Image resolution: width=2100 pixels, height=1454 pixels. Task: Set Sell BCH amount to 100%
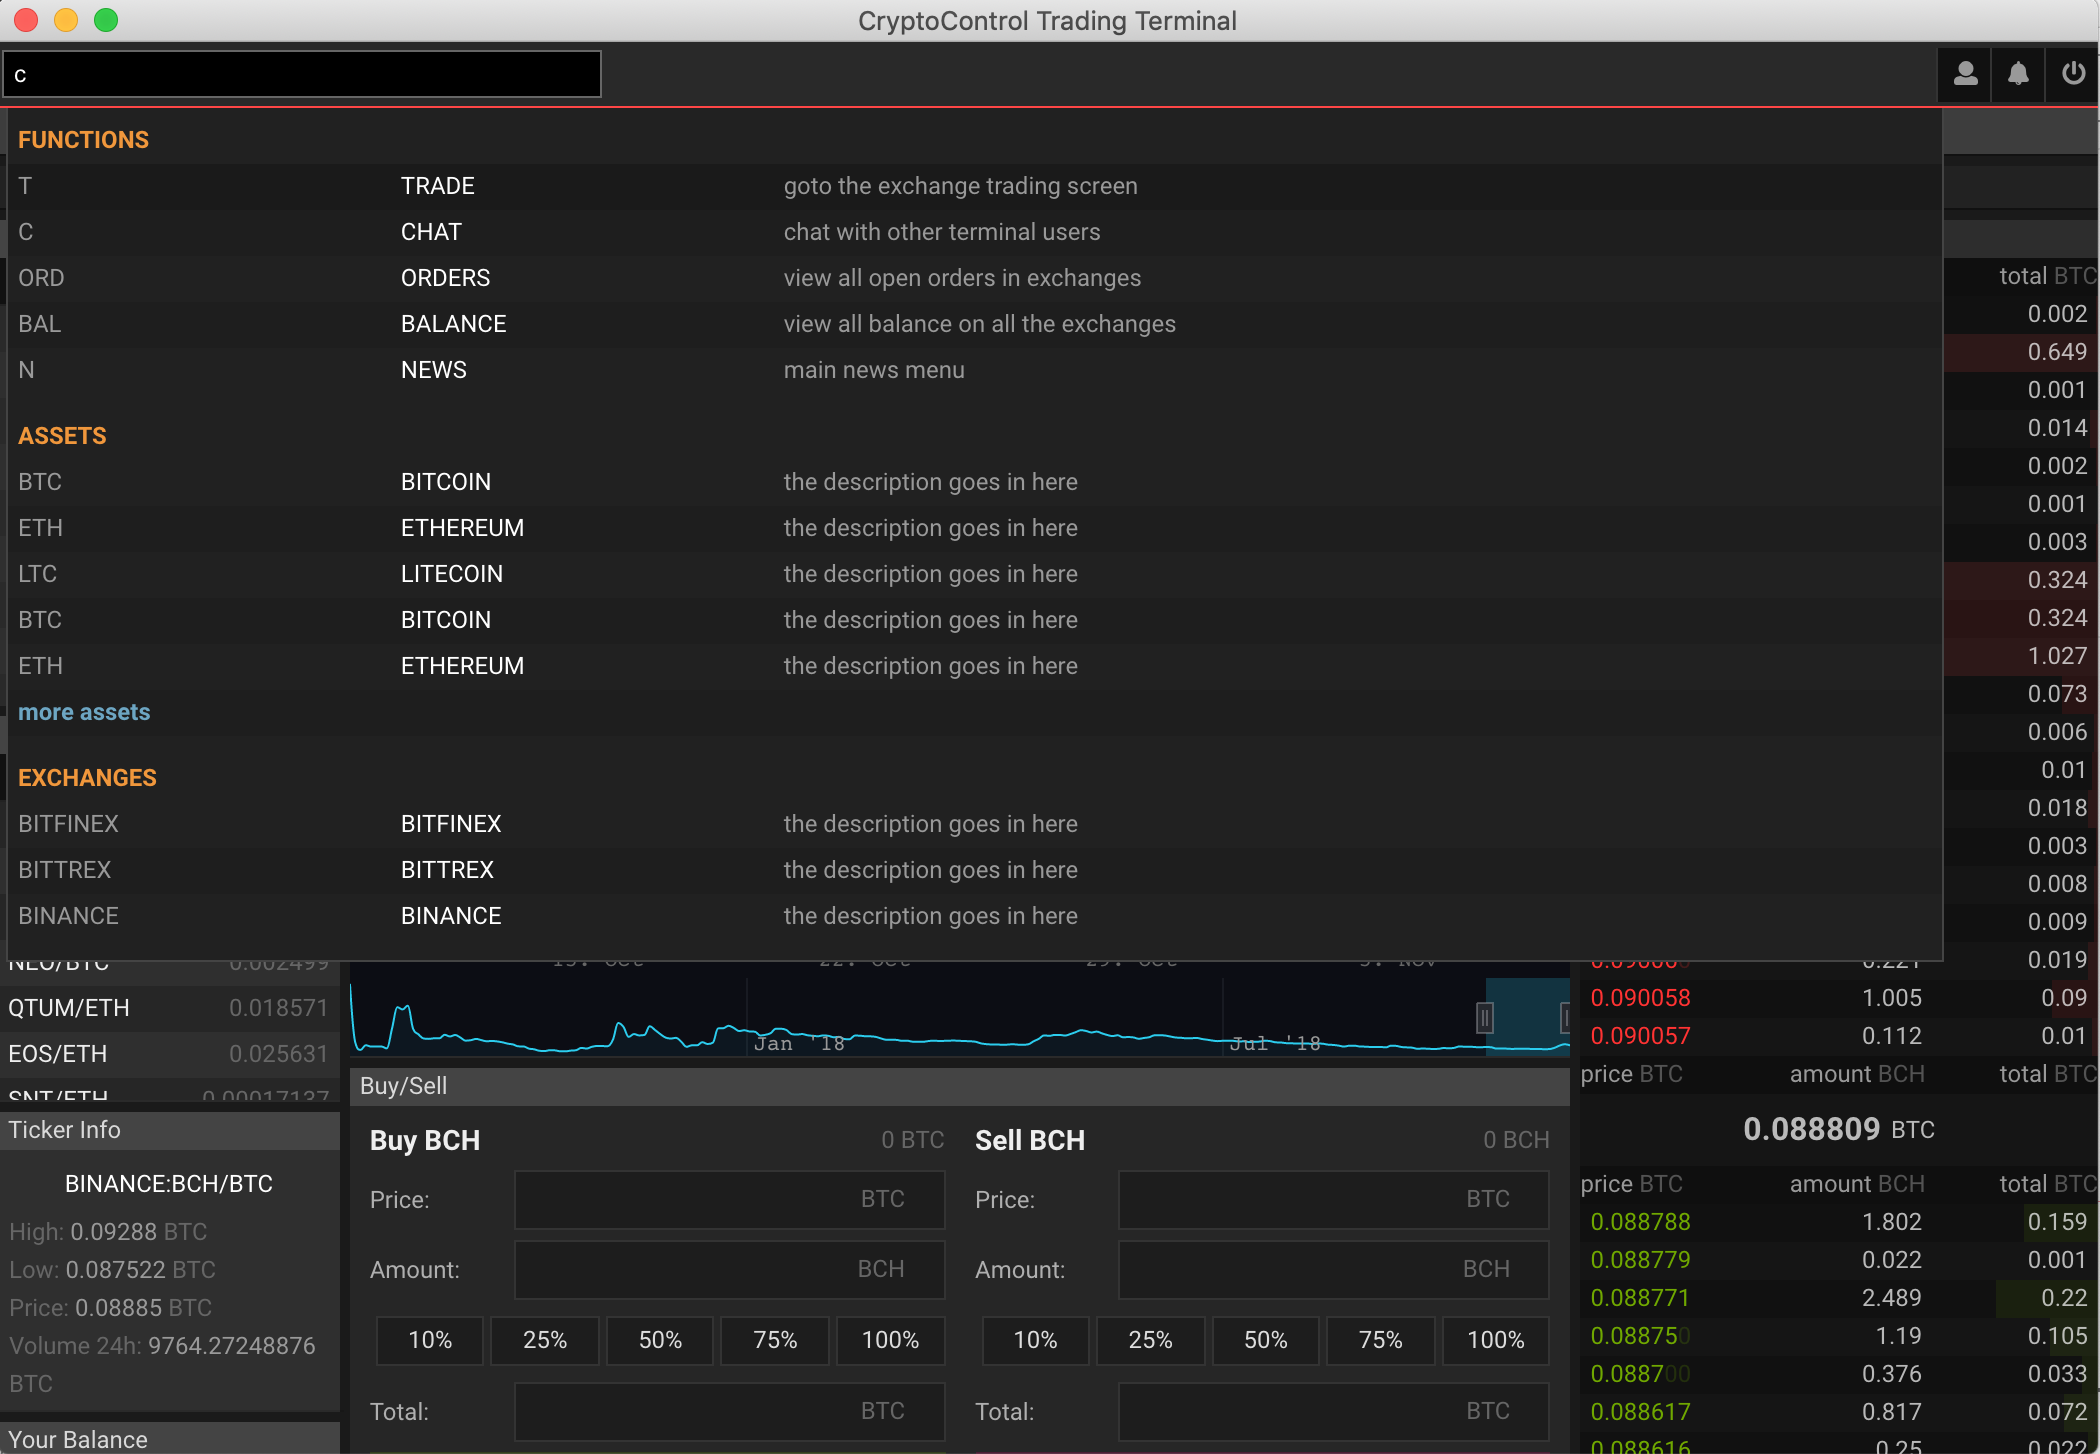1496,1340
